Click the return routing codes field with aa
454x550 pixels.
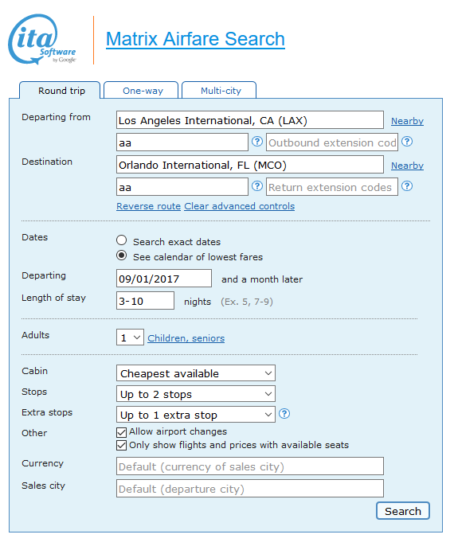click(x=182, y=187)
